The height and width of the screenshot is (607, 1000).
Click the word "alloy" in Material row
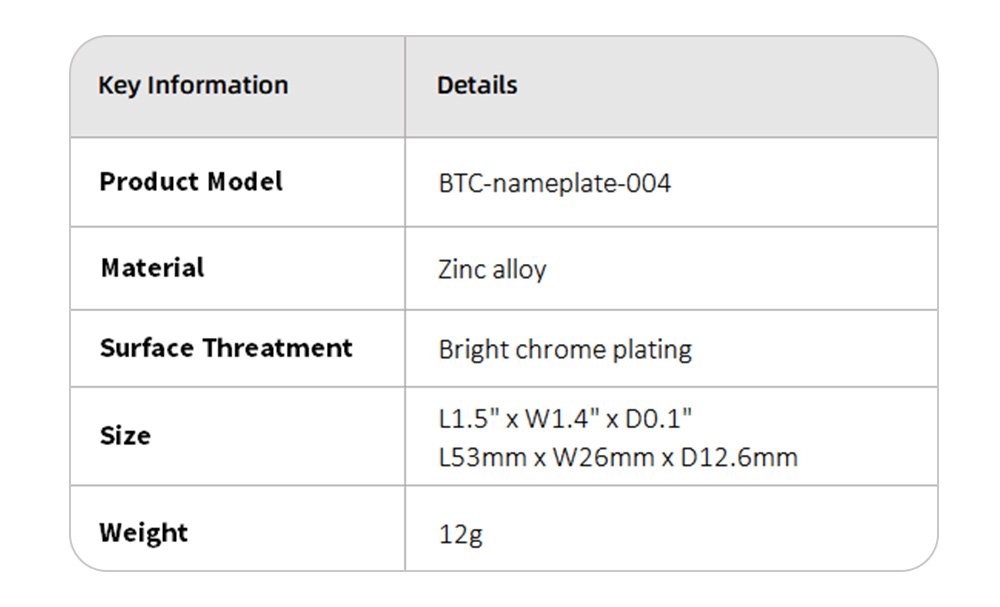point(520,270)
